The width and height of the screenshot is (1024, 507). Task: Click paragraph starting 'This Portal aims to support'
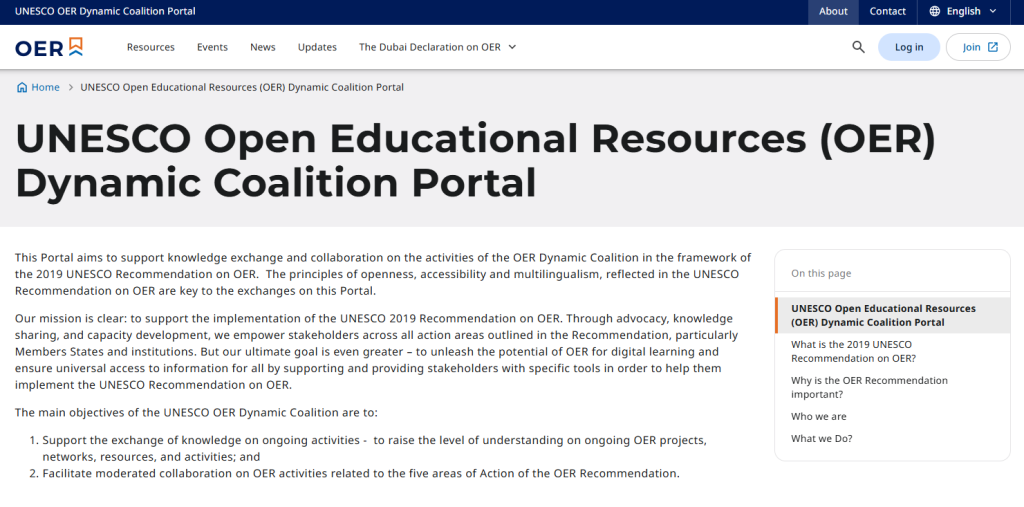pyautogui.click(x=383, y=274)
